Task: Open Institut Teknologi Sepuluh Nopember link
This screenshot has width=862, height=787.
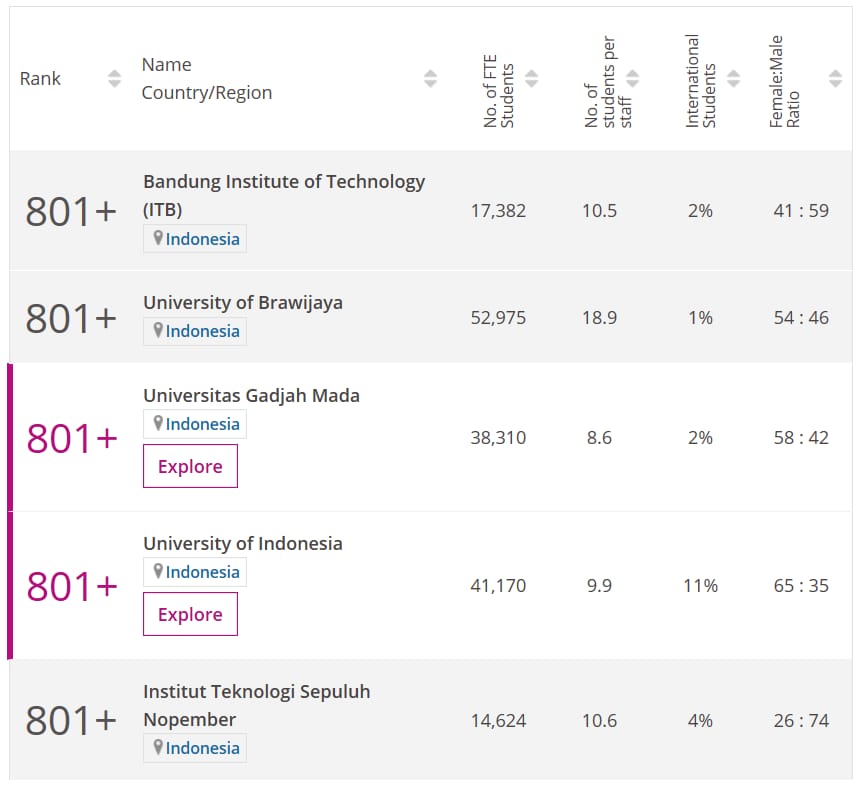Action: 256,692
